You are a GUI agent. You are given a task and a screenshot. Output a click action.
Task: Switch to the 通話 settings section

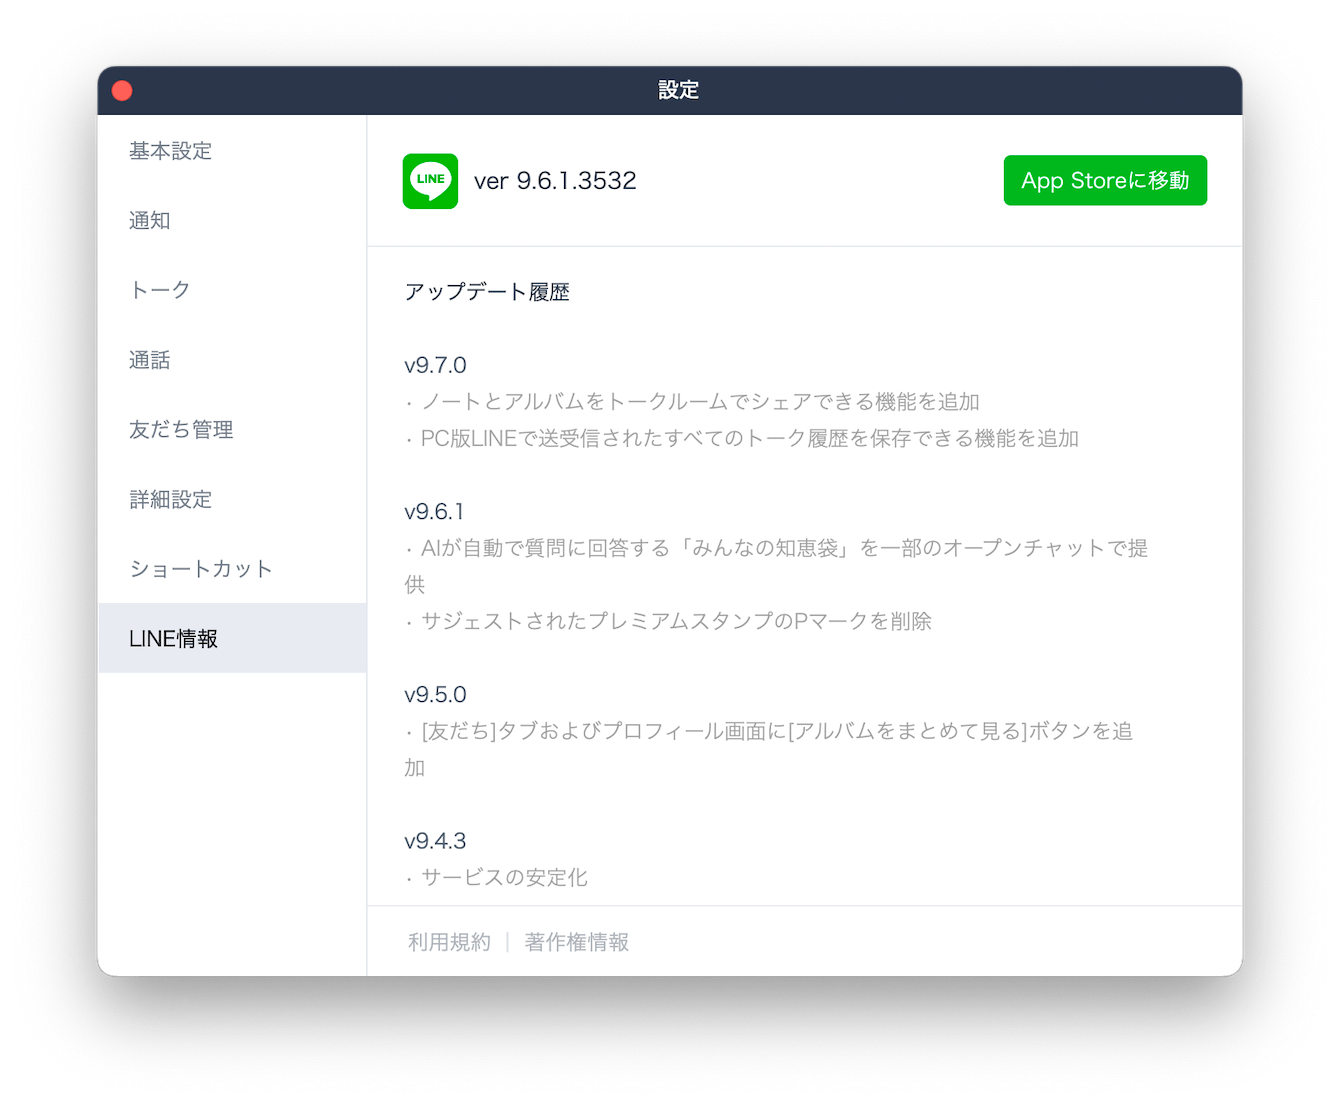click(232, 360)
